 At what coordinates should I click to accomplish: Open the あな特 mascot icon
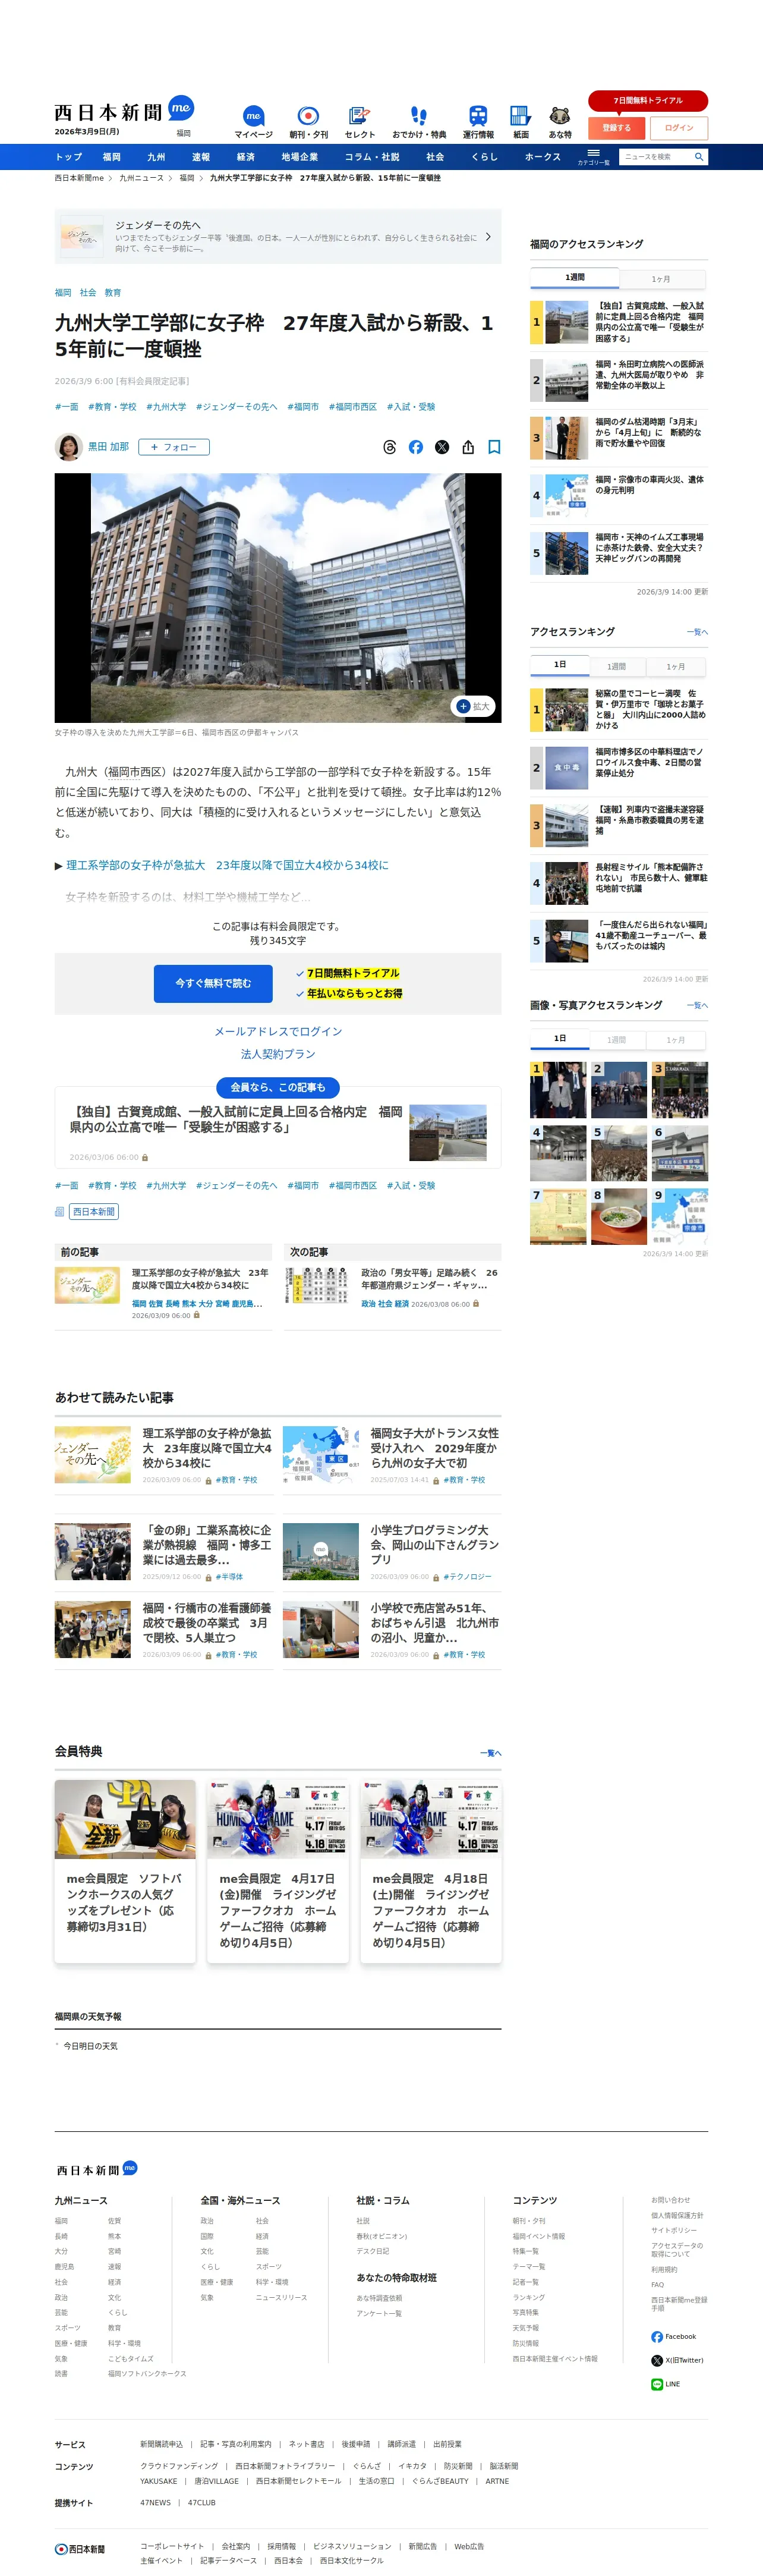pos(560,122)
